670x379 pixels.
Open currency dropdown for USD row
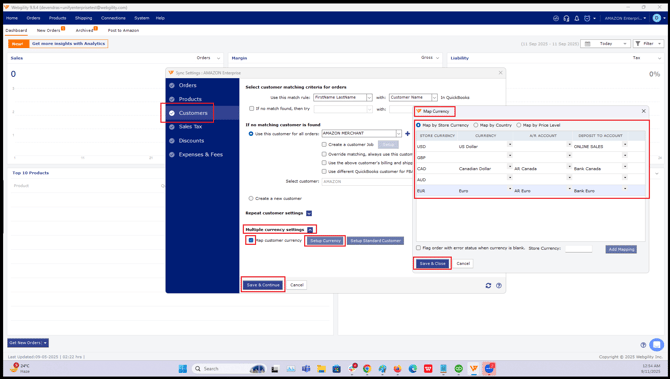coord(510,144)
